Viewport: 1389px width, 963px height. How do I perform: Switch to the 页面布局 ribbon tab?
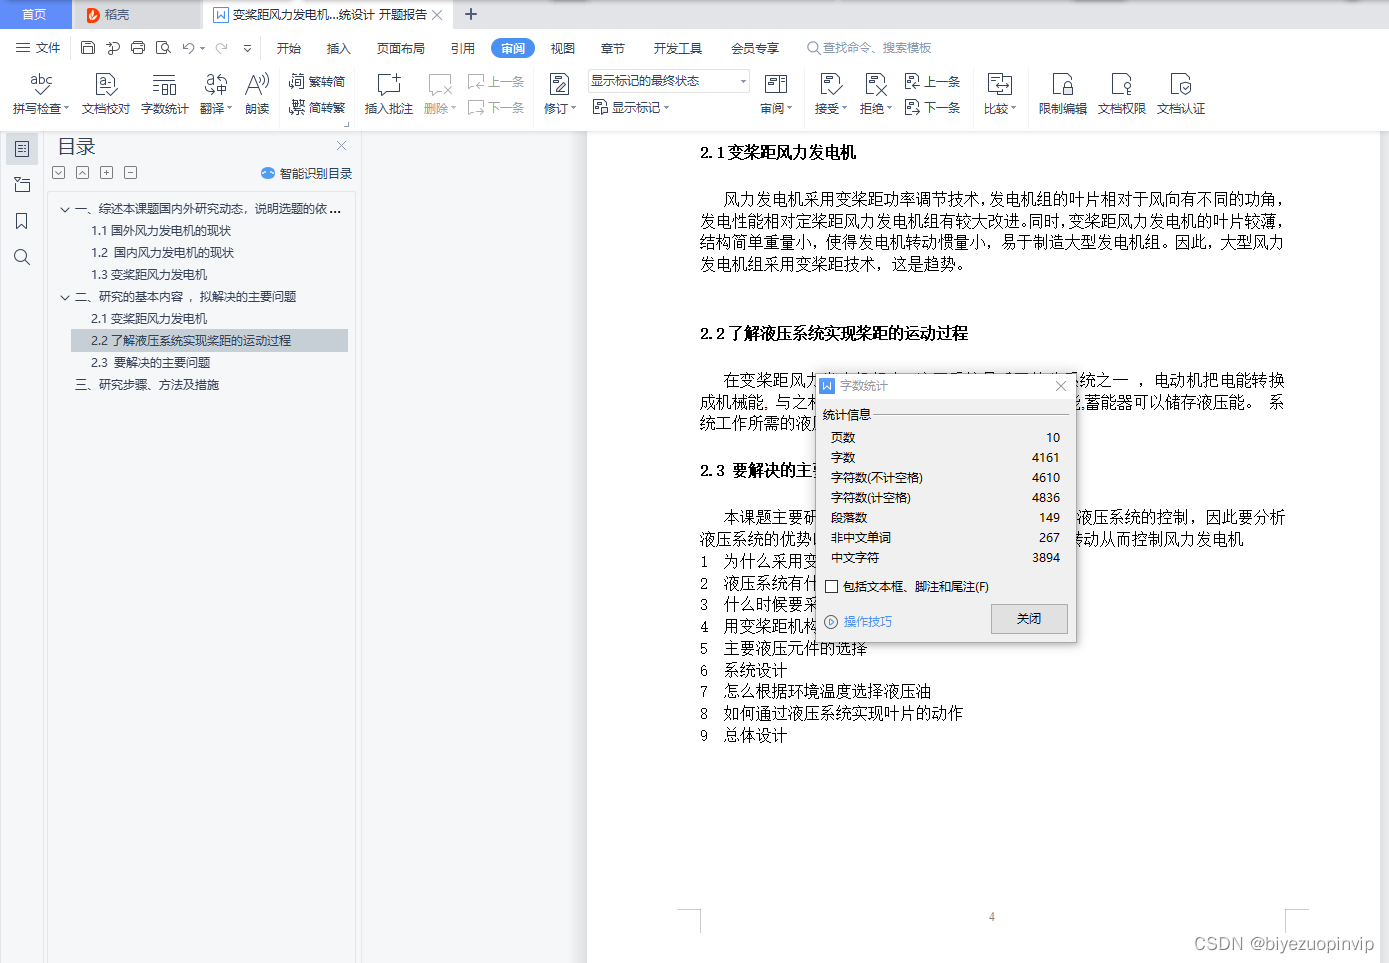click(x=401, y=48)
